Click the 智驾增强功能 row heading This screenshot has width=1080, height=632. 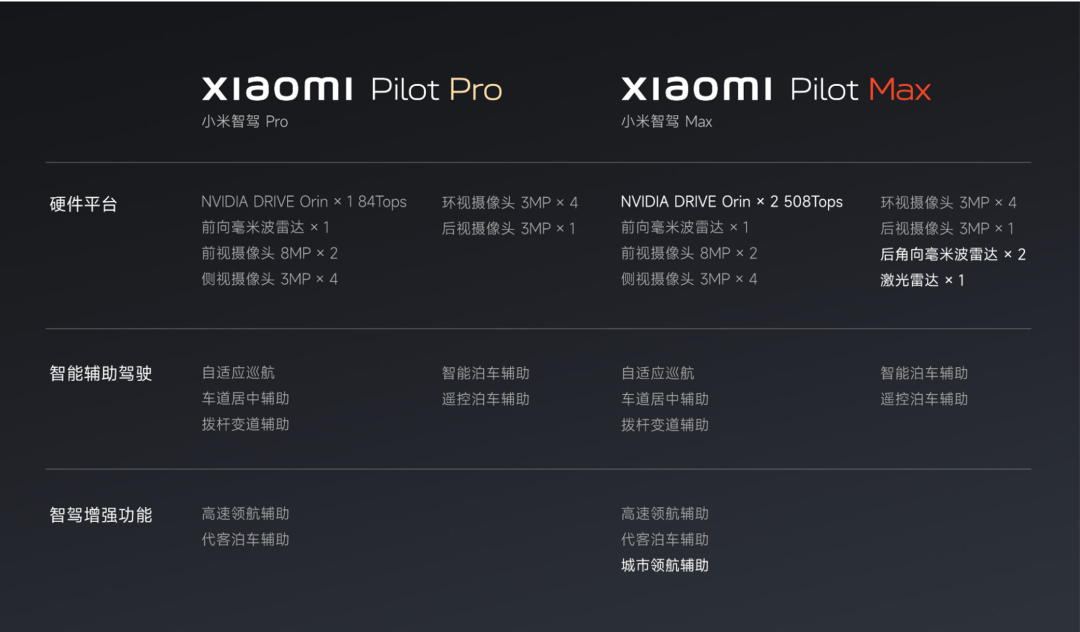[x=101, y=515]
